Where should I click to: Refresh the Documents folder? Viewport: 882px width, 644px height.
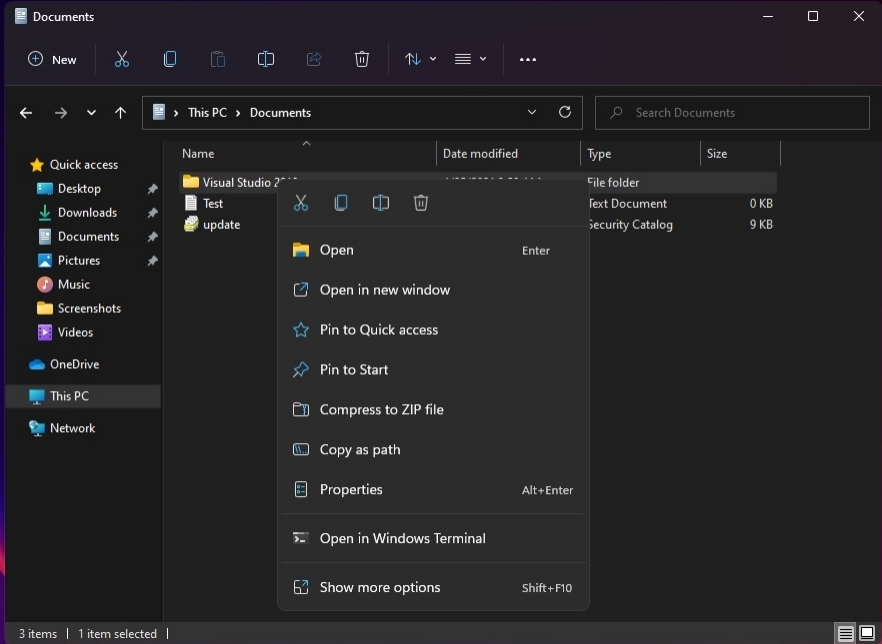(x=565, y=112)
